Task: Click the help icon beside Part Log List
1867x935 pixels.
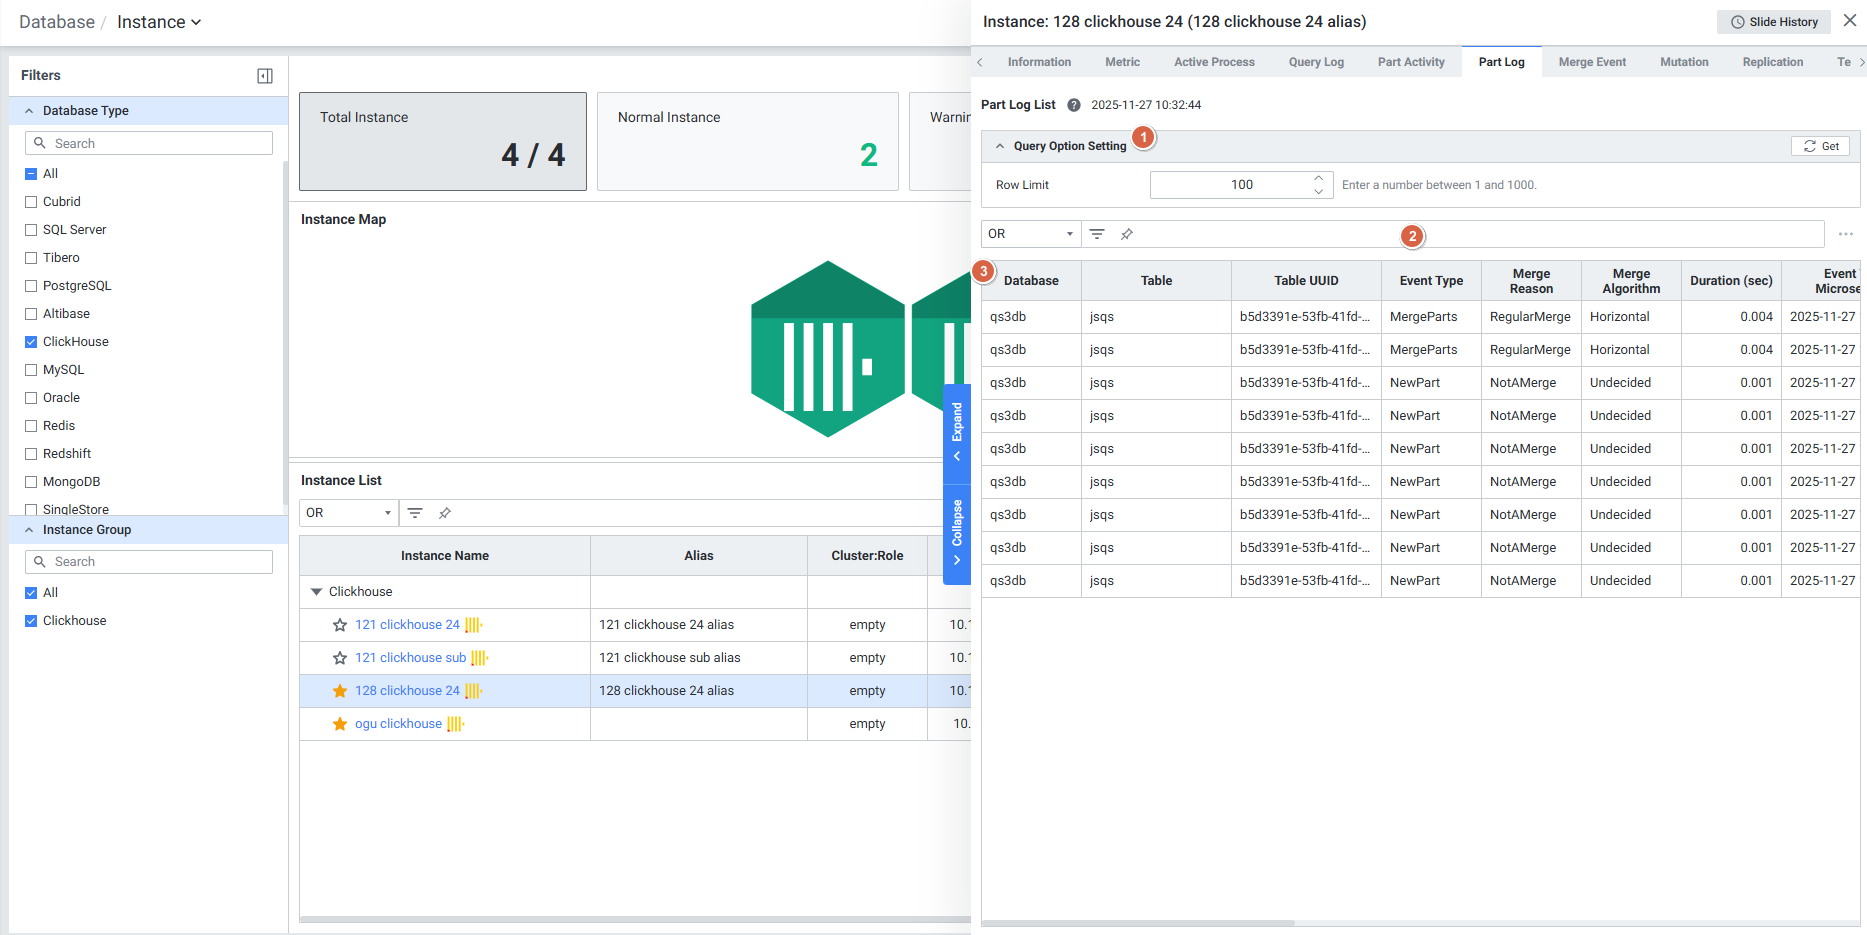Action: coord(1074,105)
